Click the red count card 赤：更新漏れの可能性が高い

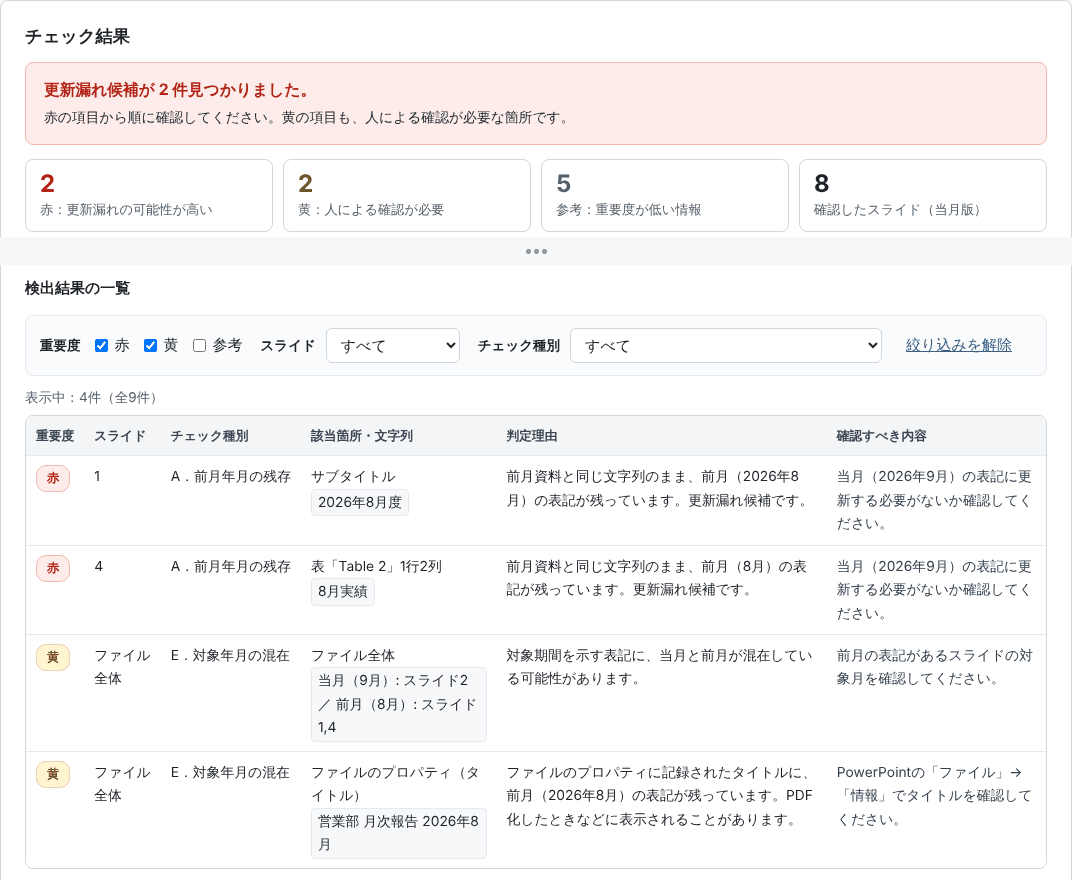click(x=149, y=196)
